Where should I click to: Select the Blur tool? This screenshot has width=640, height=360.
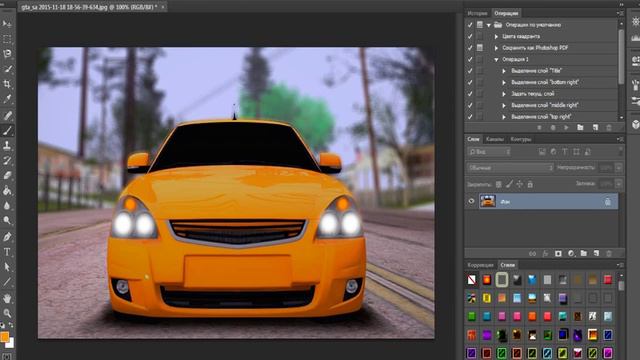tap(7, 206)
